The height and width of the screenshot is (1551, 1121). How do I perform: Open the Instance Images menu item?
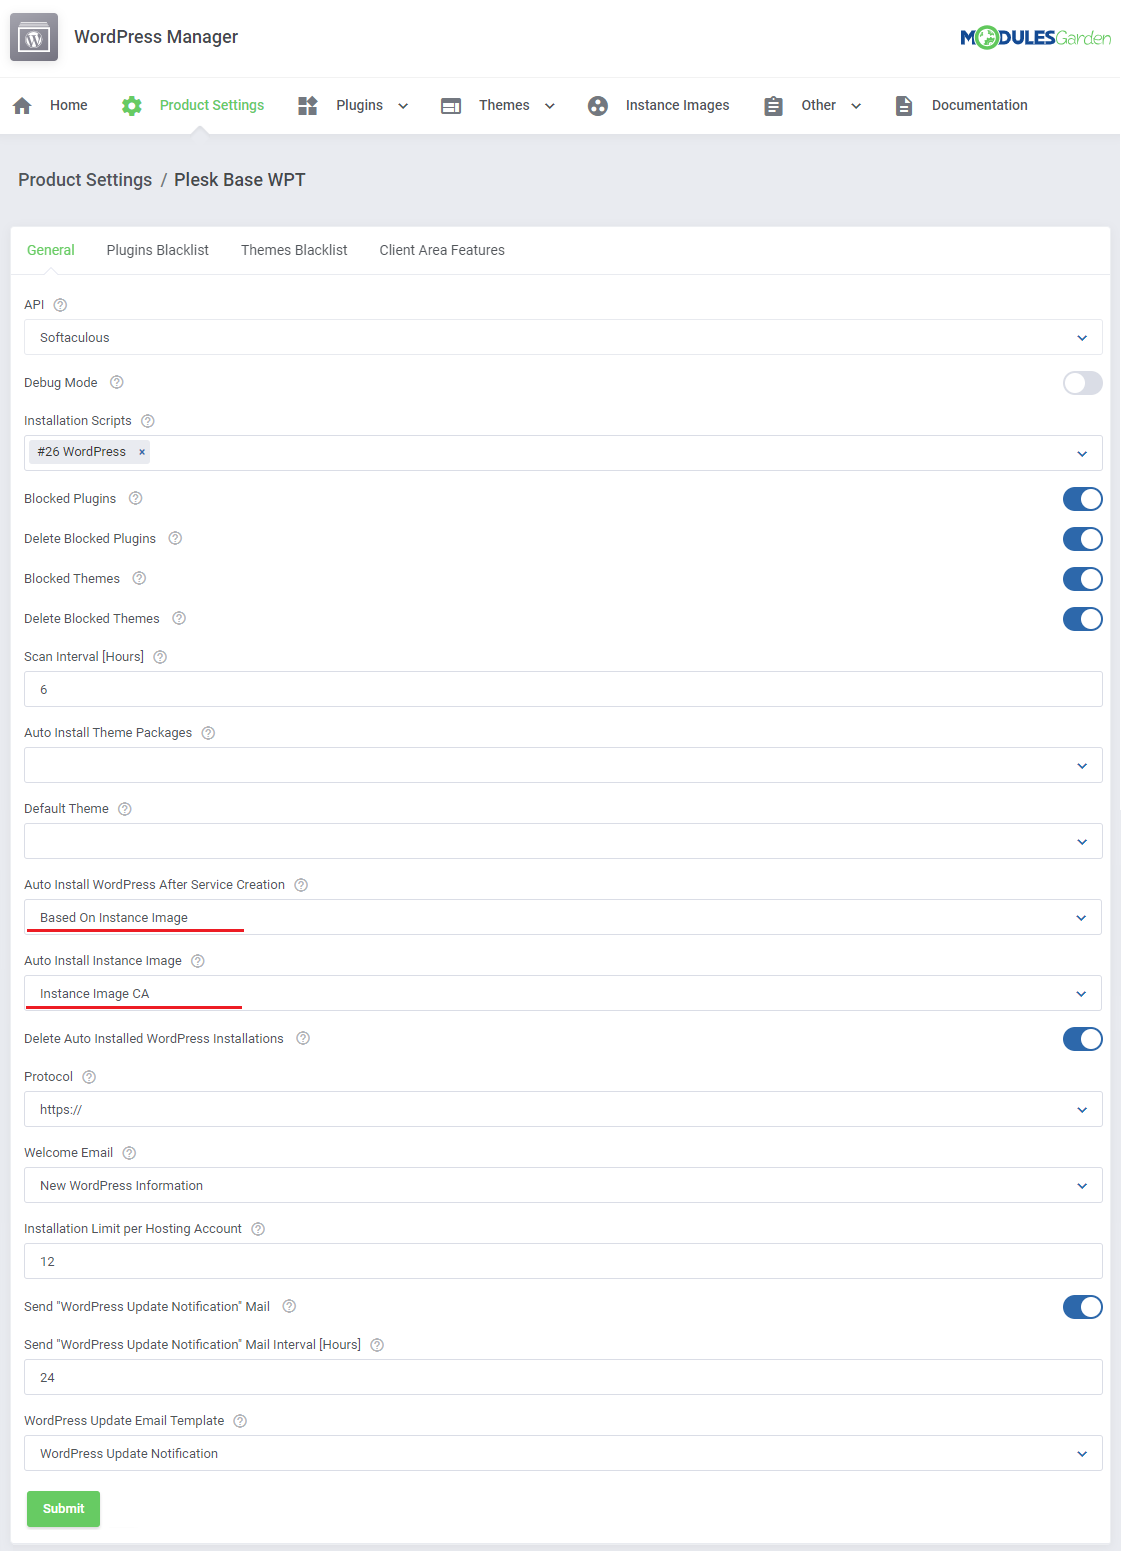pyautogui.click(x=677, y=105)
